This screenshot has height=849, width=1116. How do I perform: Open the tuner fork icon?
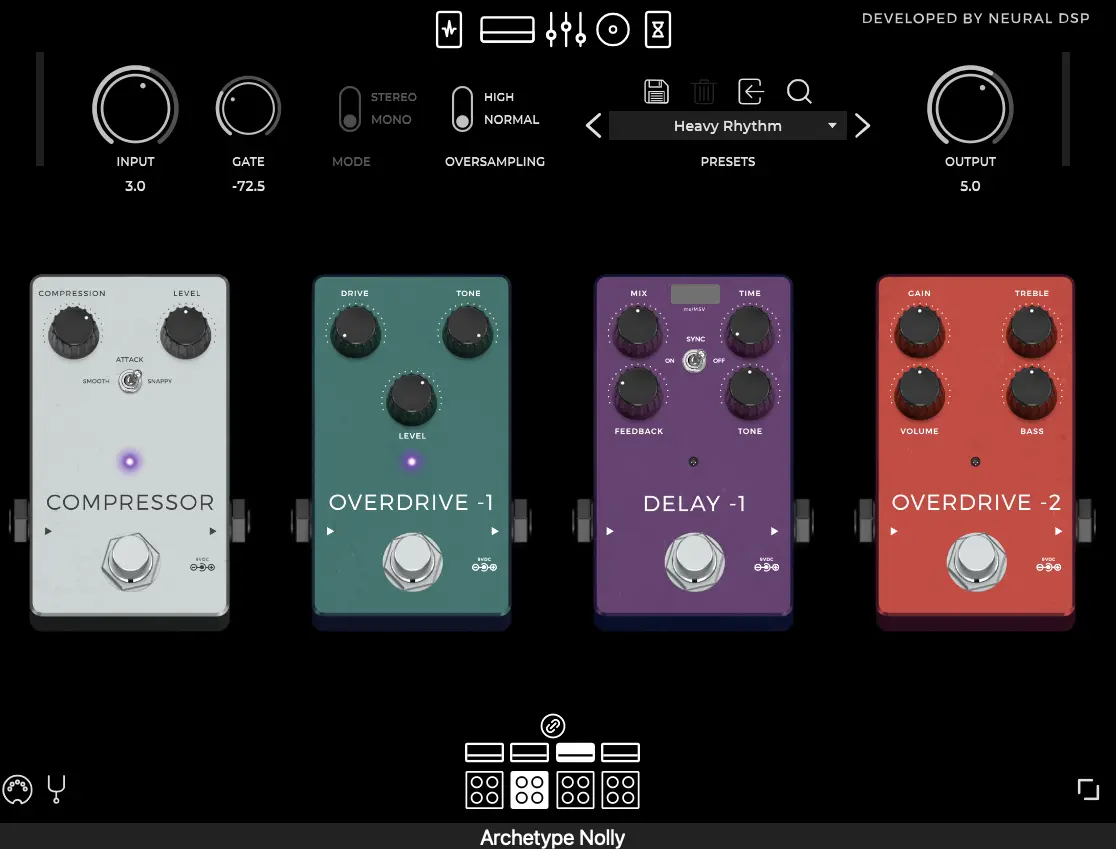click(x=56, y=790)
